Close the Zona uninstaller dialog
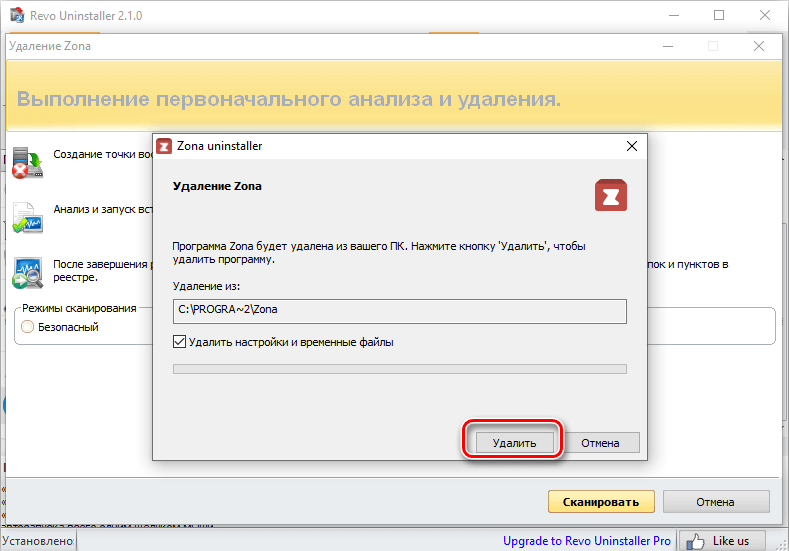 [x=632, y=146]
